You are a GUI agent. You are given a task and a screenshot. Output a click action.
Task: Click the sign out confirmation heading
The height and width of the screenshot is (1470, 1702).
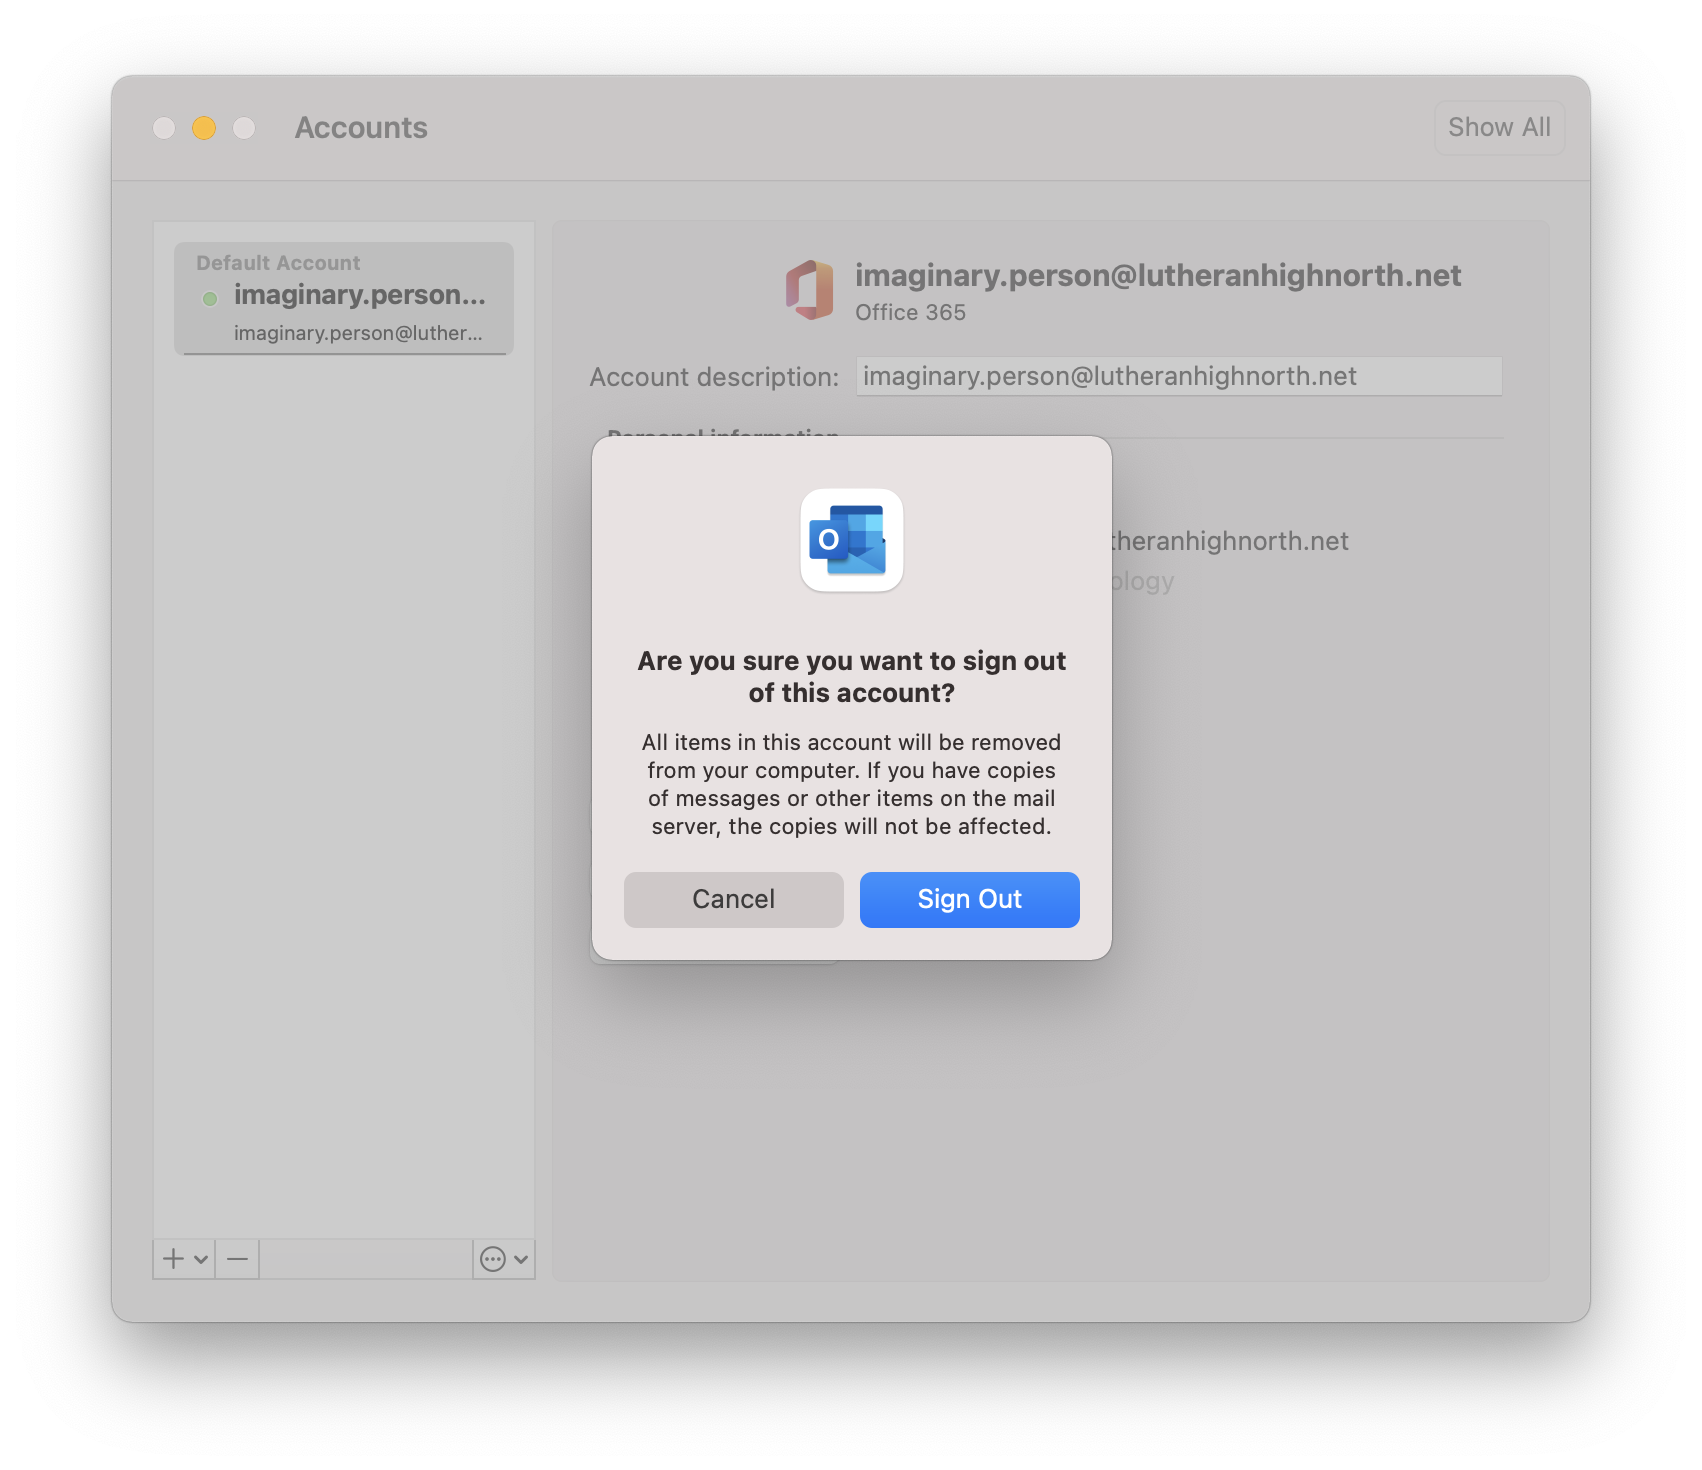tap(852, 677)
